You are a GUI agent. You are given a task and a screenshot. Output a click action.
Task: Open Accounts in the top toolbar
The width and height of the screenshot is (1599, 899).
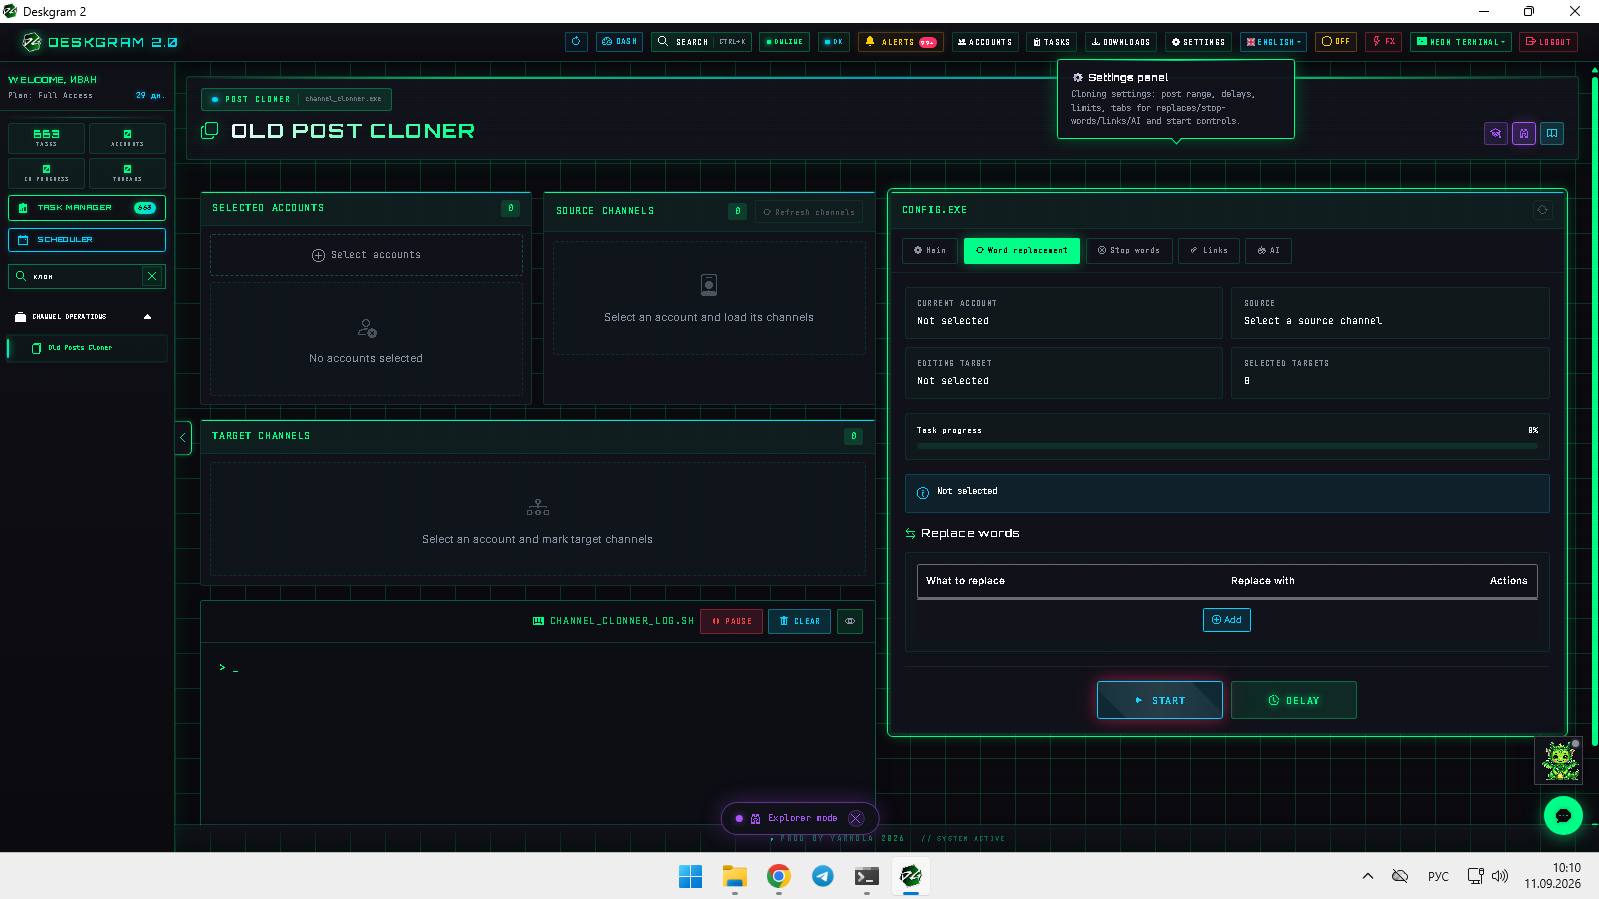point(985,42)
